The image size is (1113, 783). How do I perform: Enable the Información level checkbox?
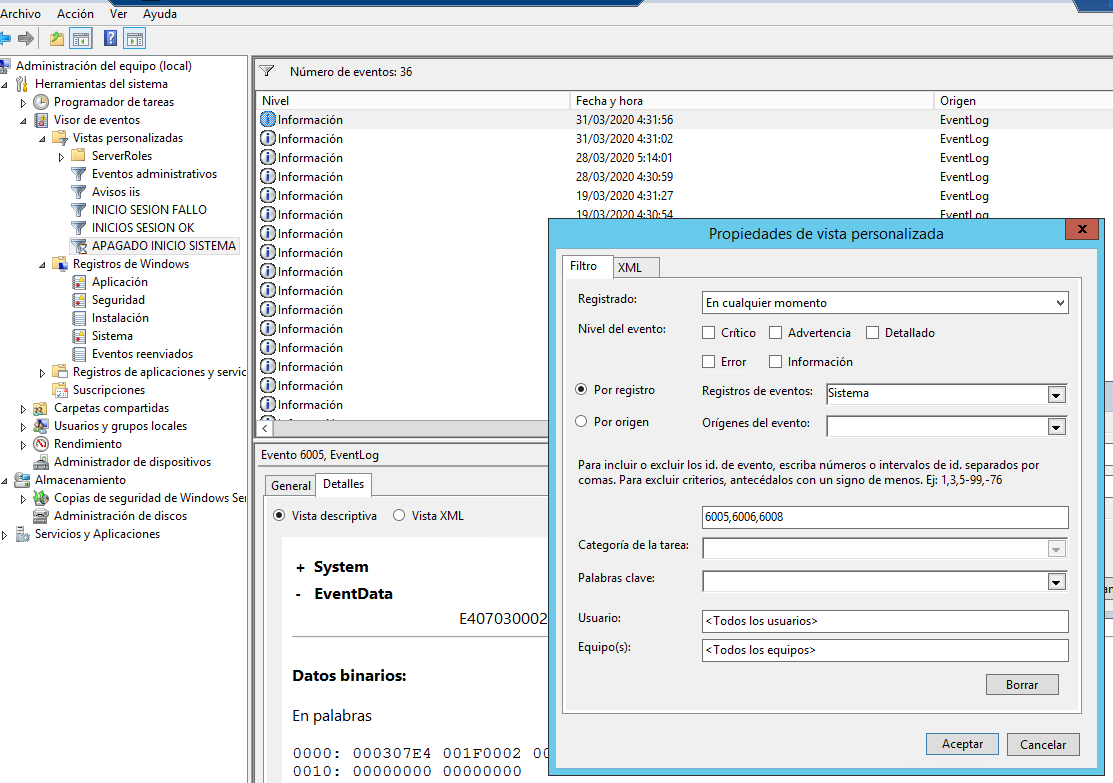(775, 361)
